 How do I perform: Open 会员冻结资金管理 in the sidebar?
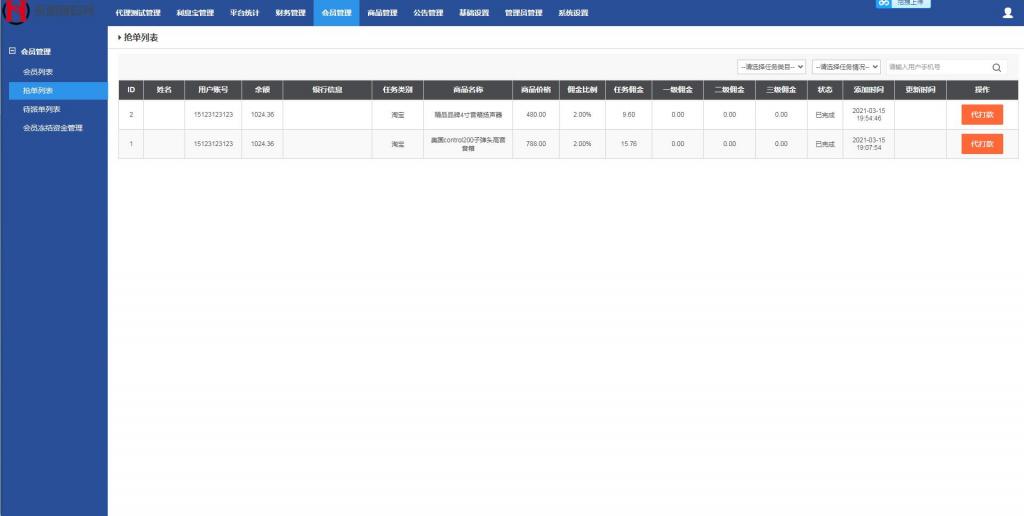click(x=52, y=128)
